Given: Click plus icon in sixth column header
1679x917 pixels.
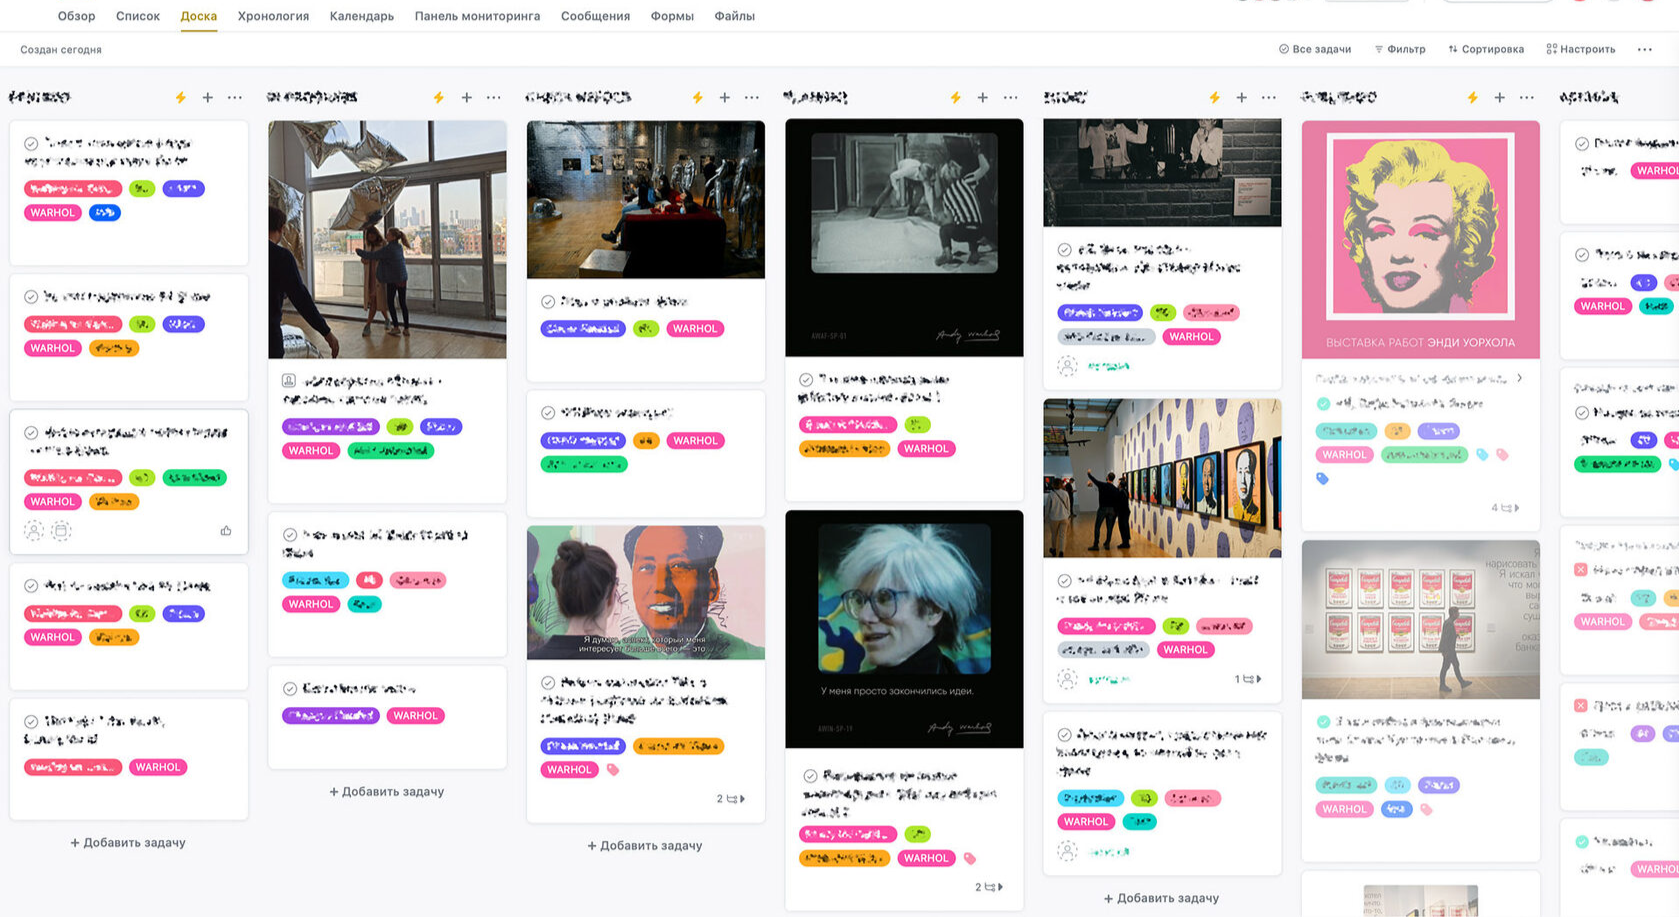Looking at the screenshot, I should click(1500, 97).
